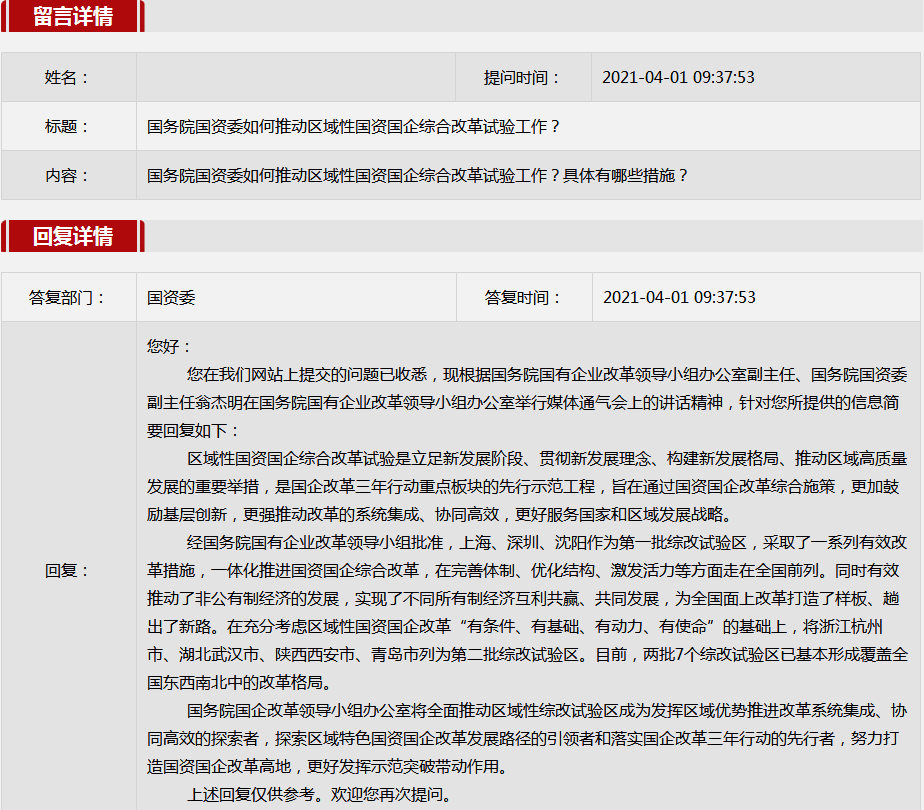The image size is (924, 810).
Task: Click the message title text in 标题 row
Action: point(354,127)
